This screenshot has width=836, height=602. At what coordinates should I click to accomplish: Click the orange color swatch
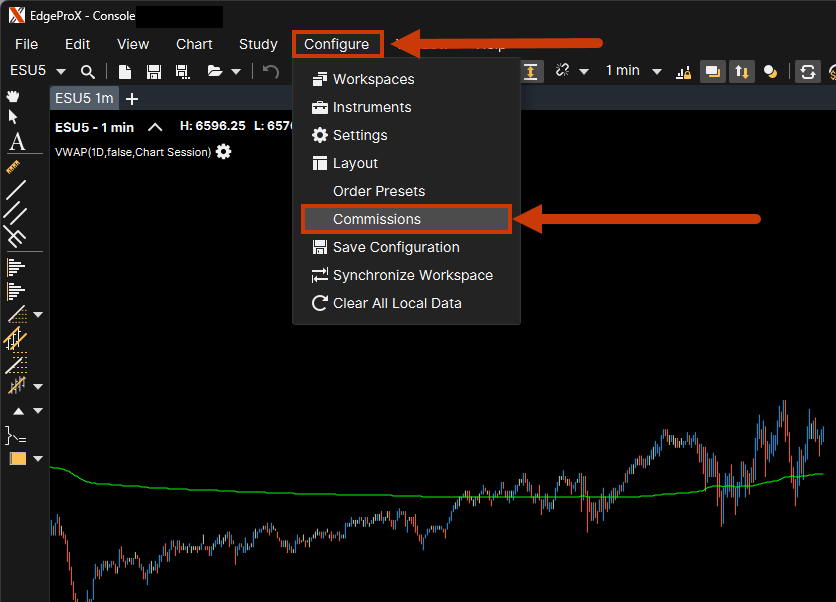(18, 459)
